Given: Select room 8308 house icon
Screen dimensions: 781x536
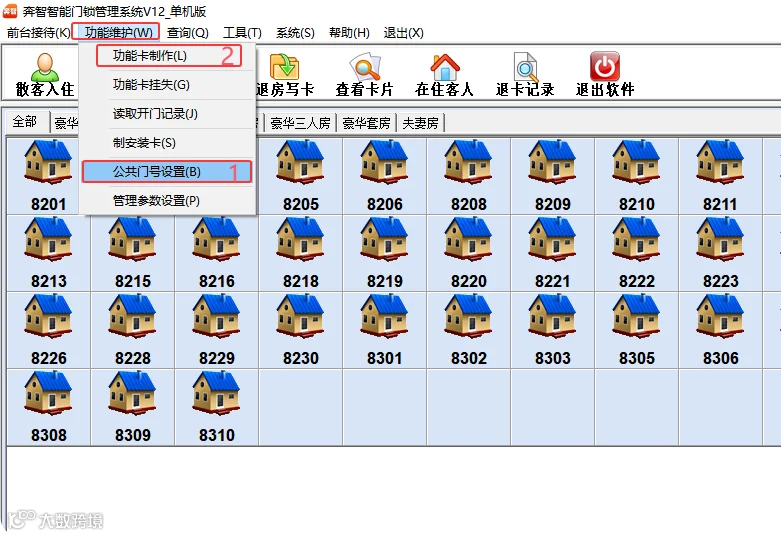Looking at the screenshot, I should (x=48, y=394).
